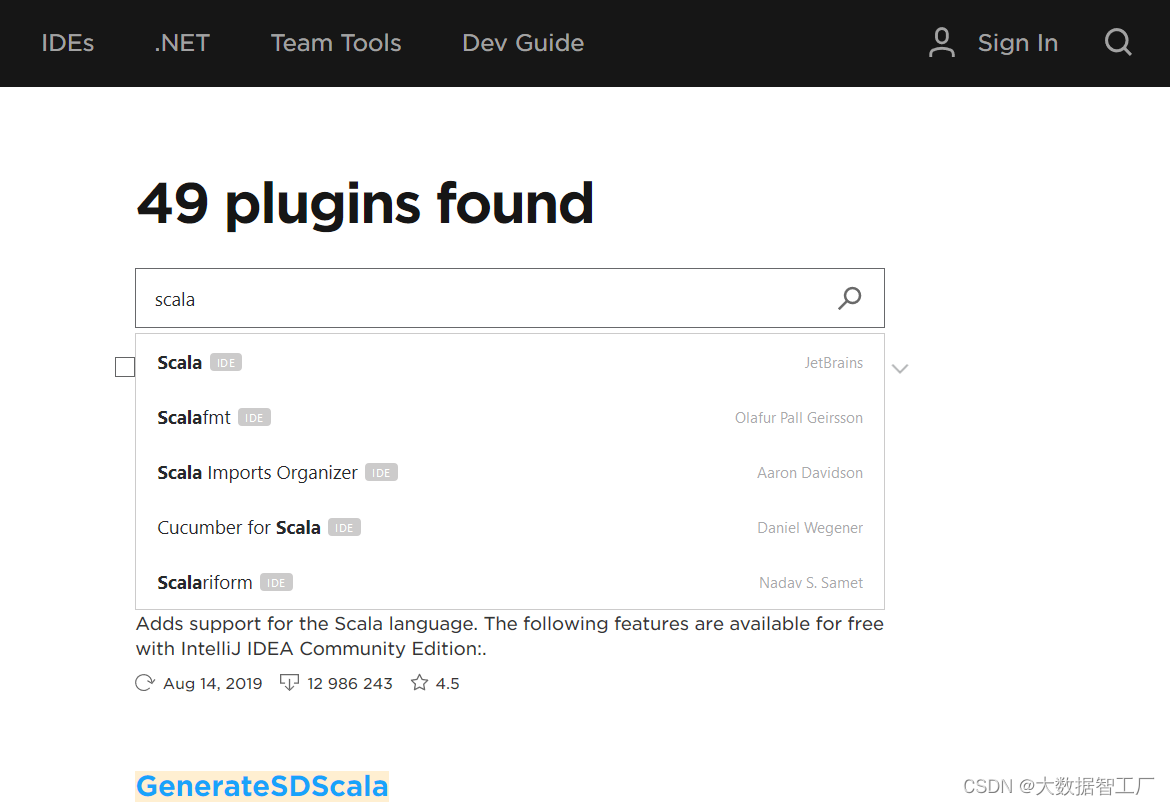Image resolution: width=1170 pixels, height=805 pixels.
Task: Go to Team Tools in the navigation bar
Action: [336, 43]
